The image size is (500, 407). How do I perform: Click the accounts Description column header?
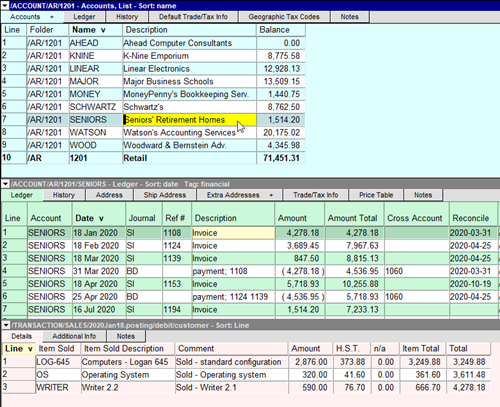coord(189,30)
